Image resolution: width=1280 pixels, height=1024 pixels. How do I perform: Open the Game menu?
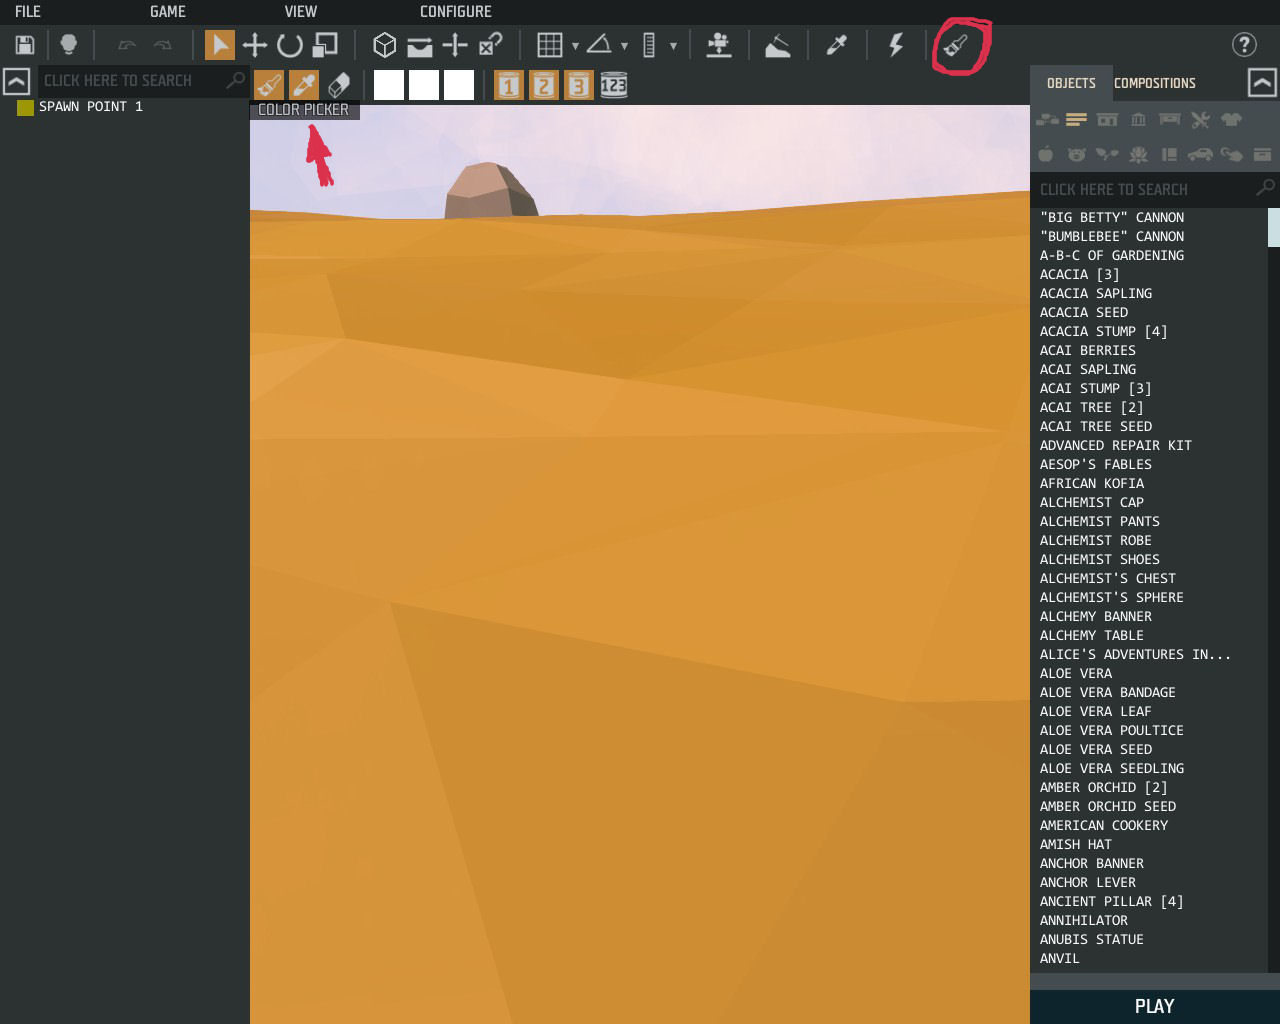(168, 12)
